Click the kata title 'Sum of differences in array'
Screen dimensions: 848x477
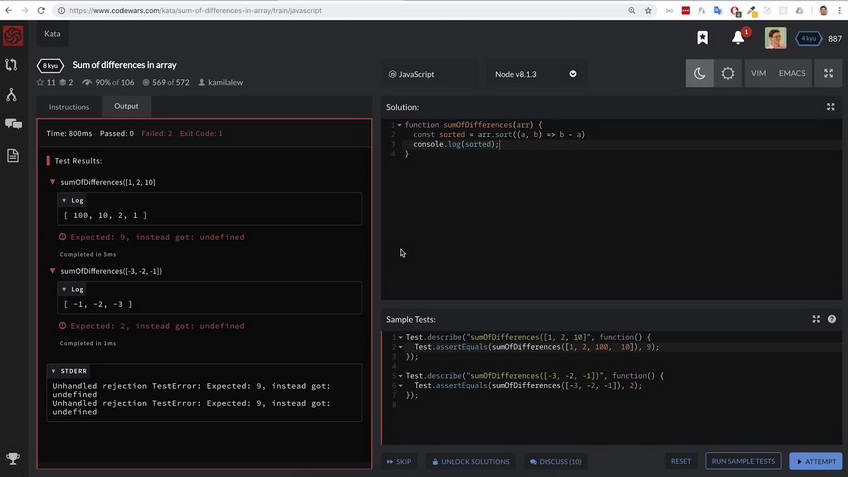[124, 64]
